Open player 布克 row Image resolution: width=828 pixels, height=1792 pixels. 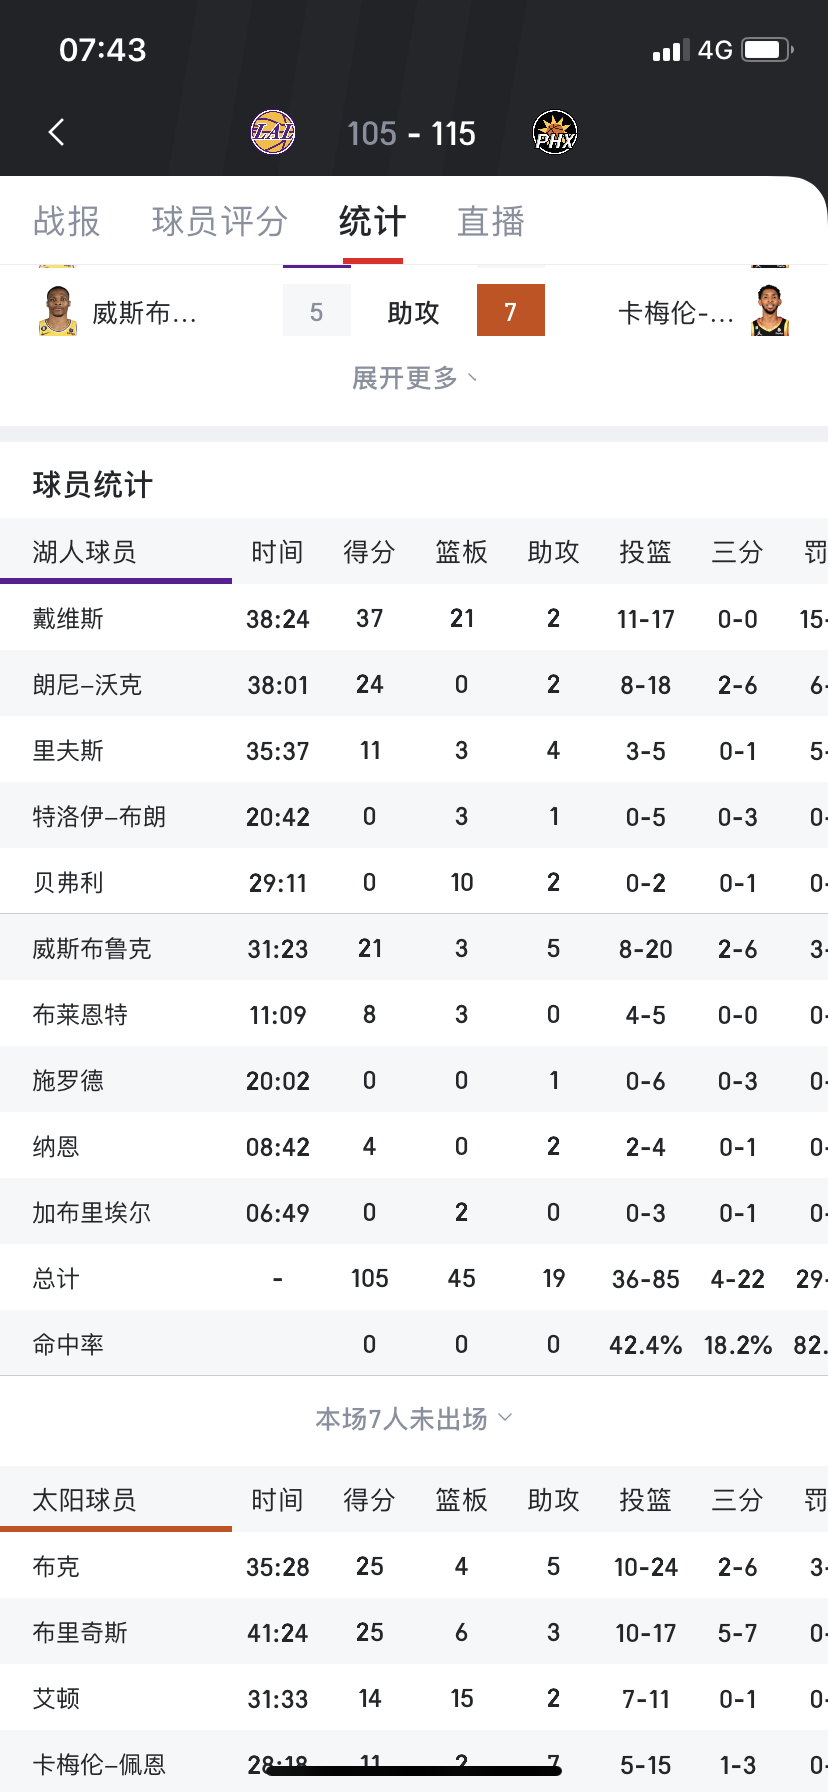(414, 1566)
